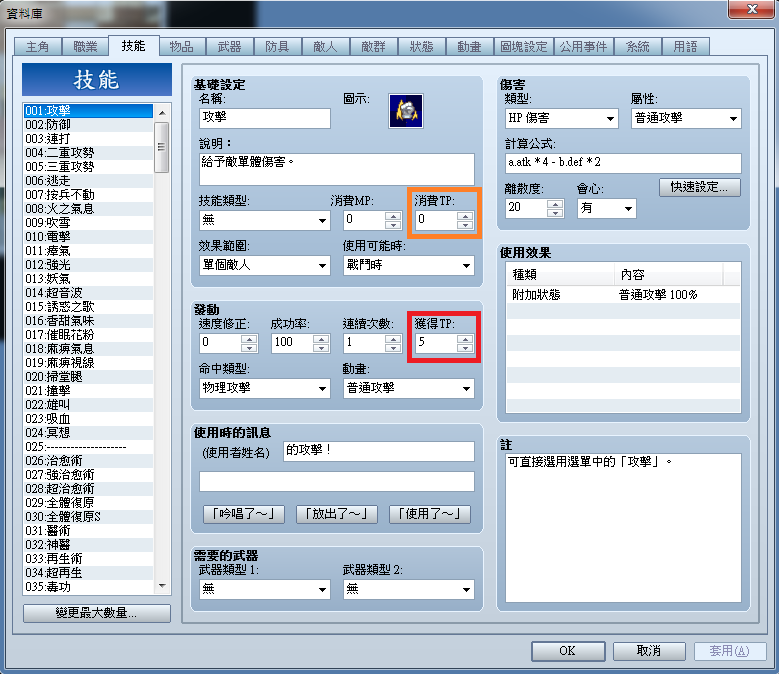Open the 防具 tab
The image size is (779, 674).
pos(277,47)
